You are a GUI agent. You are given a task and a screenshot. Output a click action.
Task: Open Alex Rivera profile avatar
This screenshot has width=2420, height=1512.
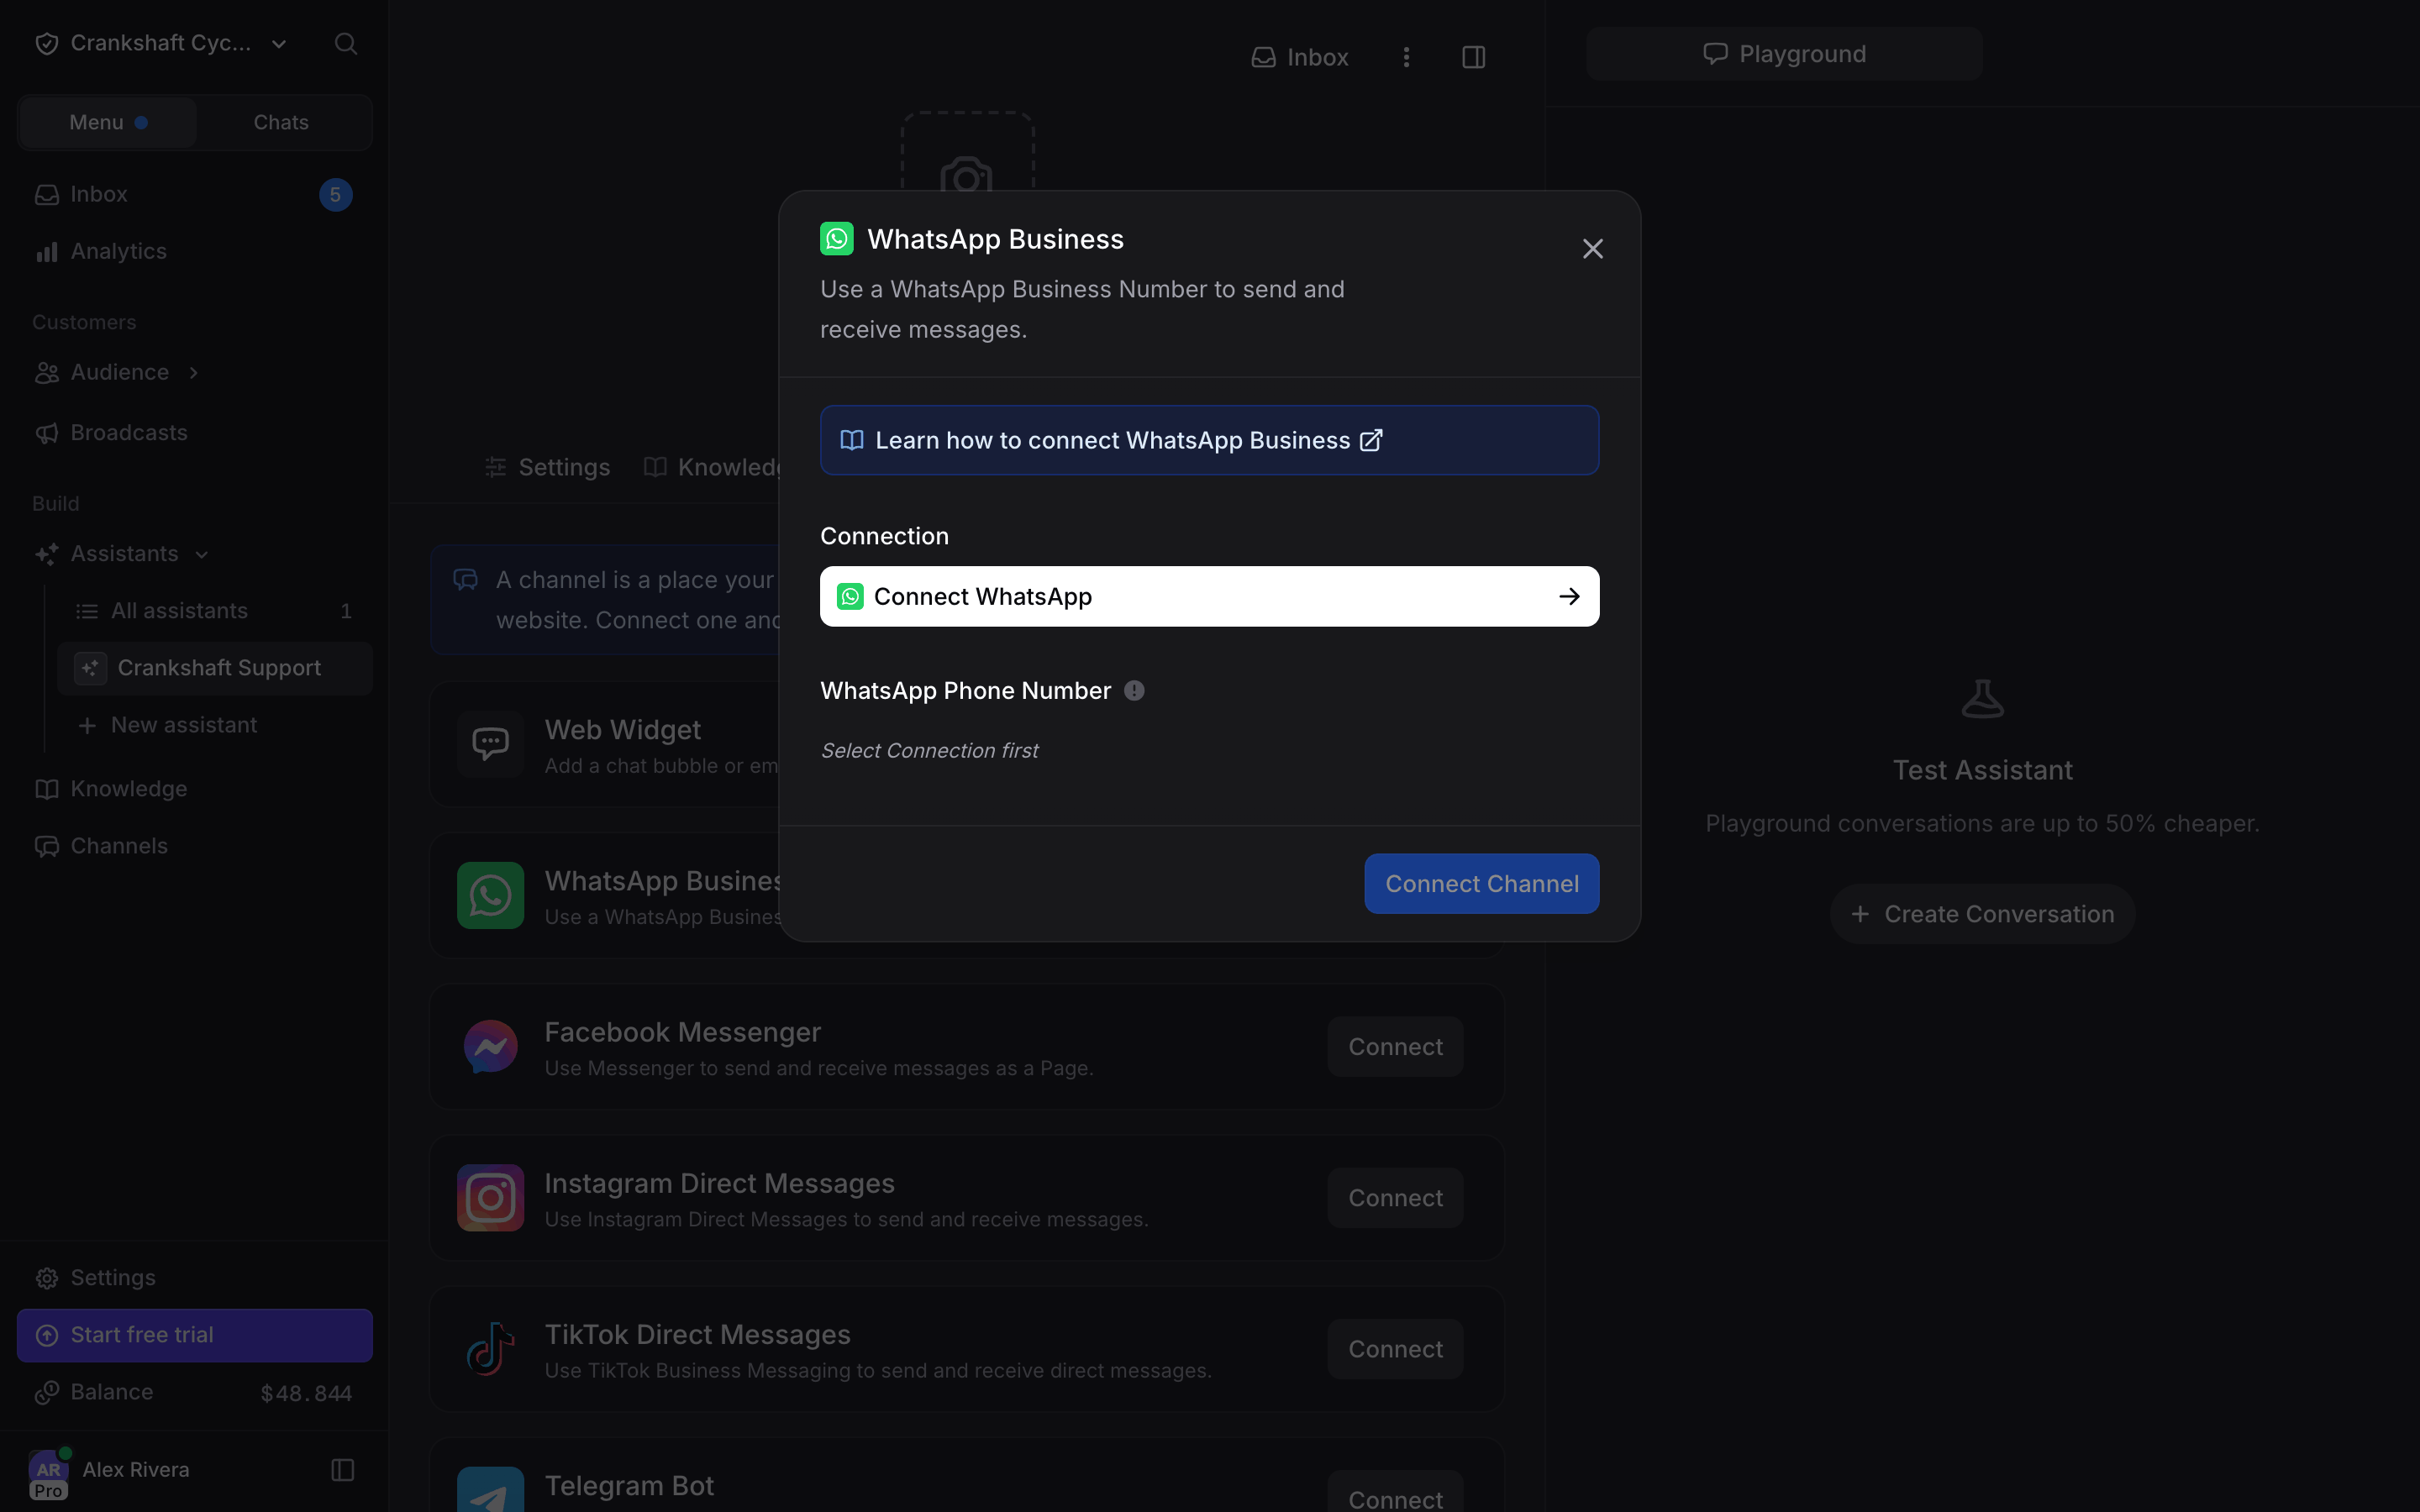[48, 1473]
